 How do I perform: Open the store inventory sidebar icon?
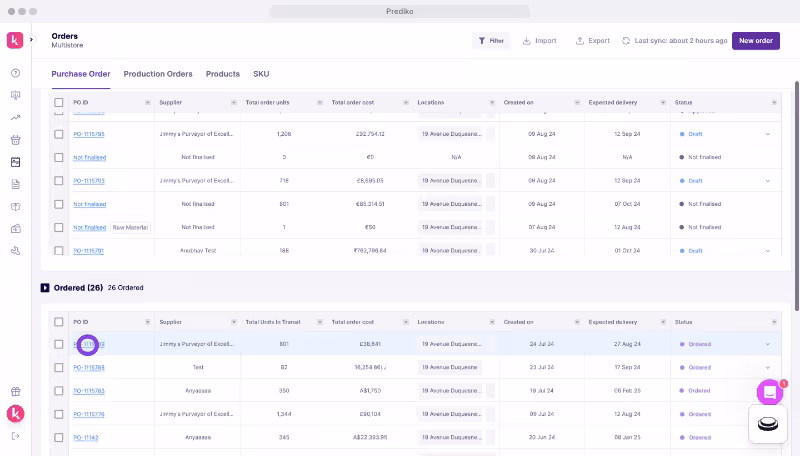coord(15,229)
